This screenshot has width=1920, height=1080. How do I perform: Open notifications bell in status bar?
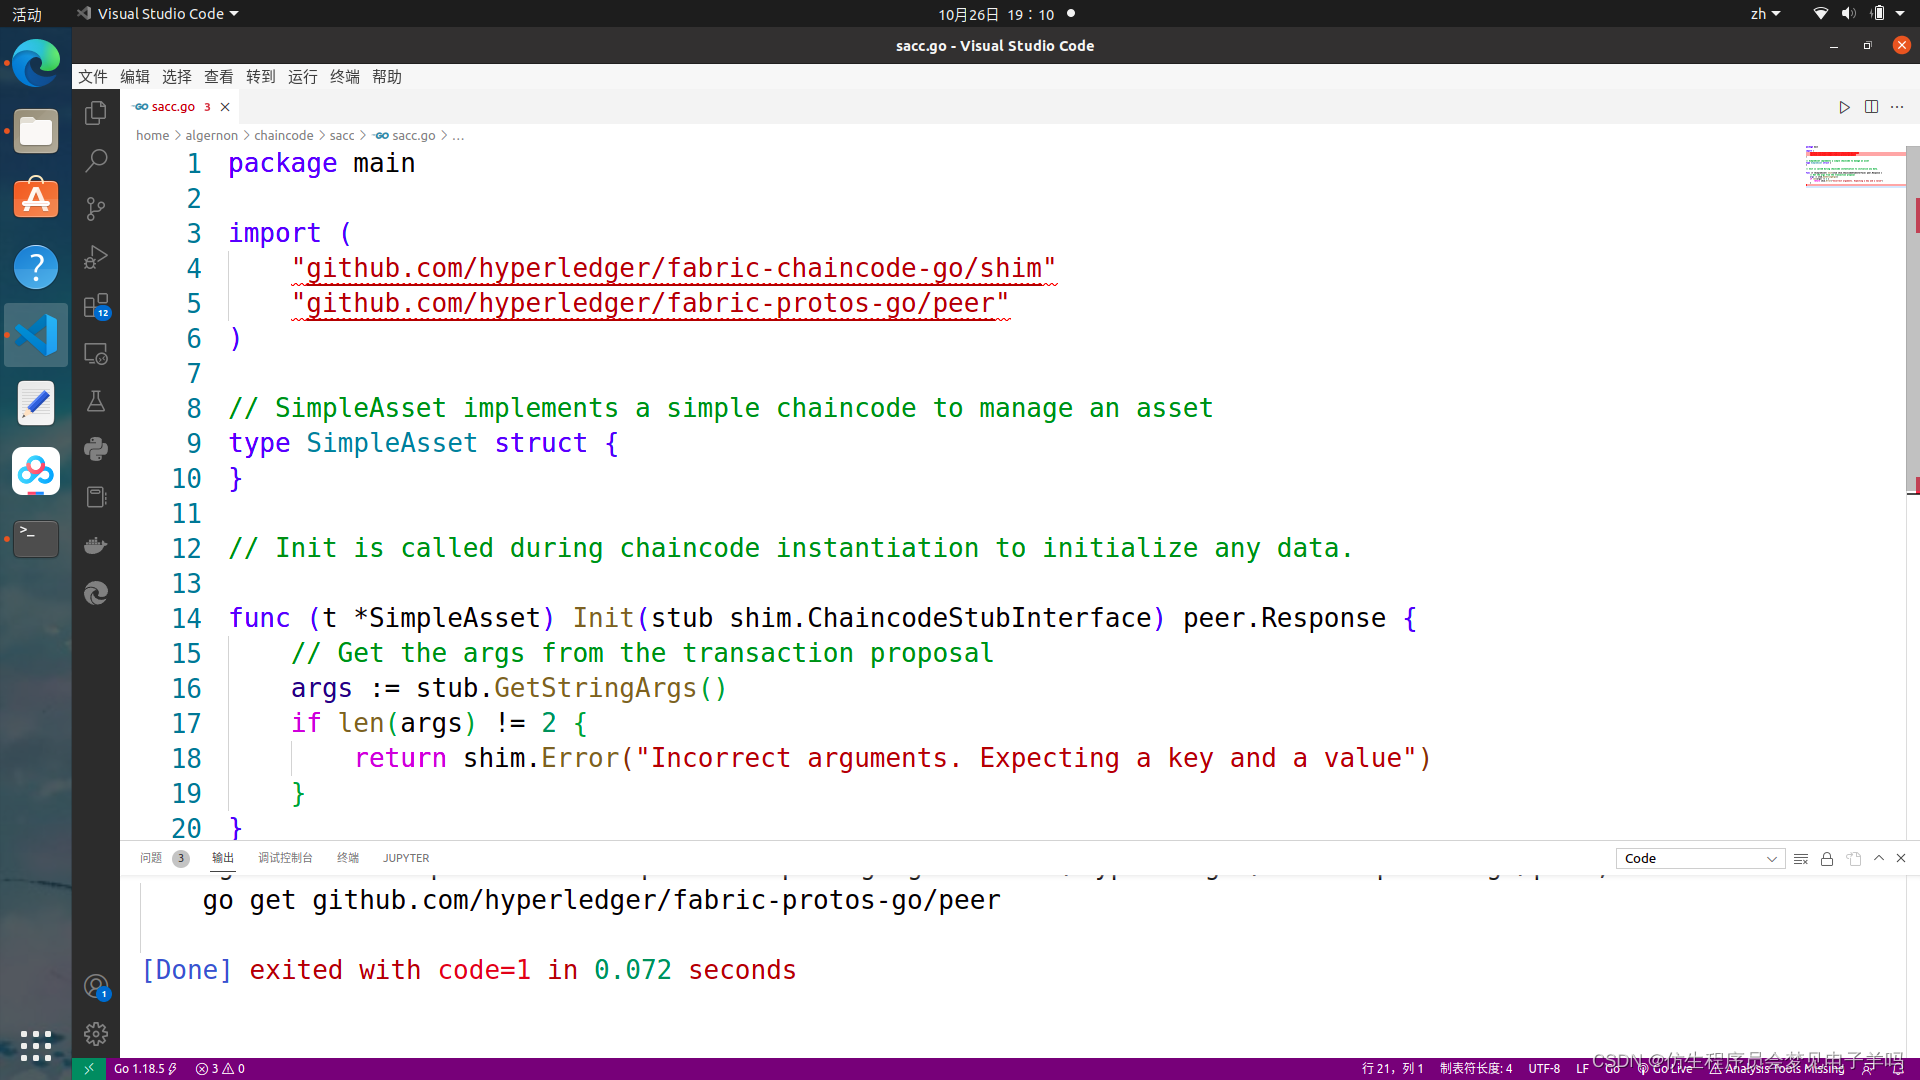click(1898, 1069)
